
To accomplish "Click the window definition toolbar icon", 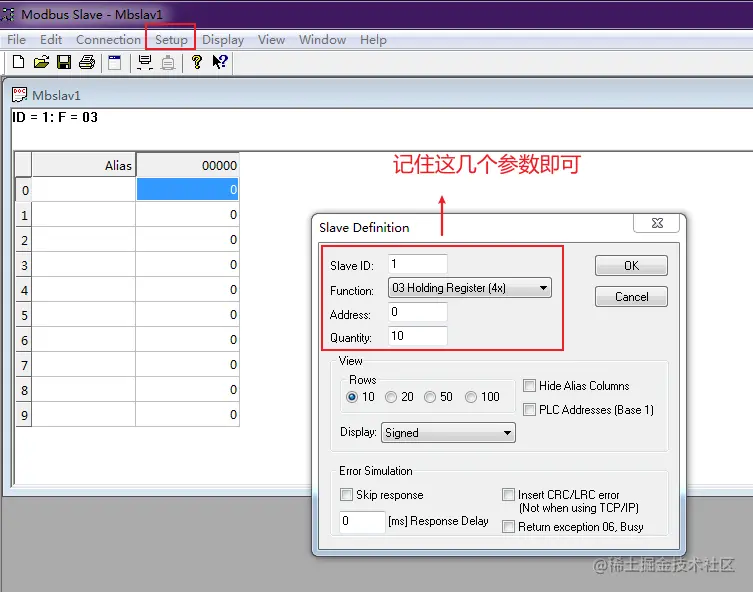I will [115, 62].
